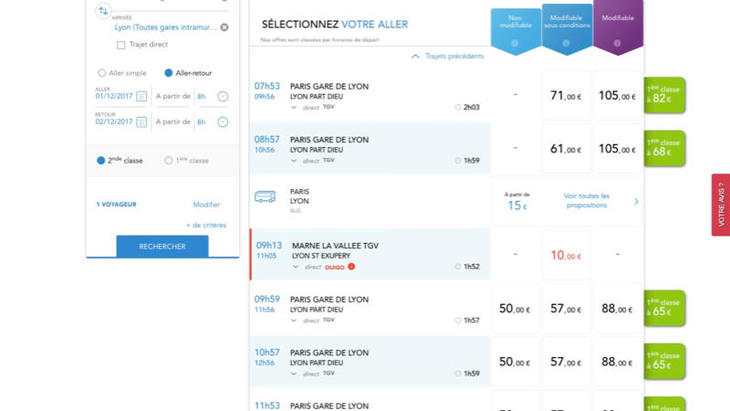Select the Non modifiable fare column header

515,28
